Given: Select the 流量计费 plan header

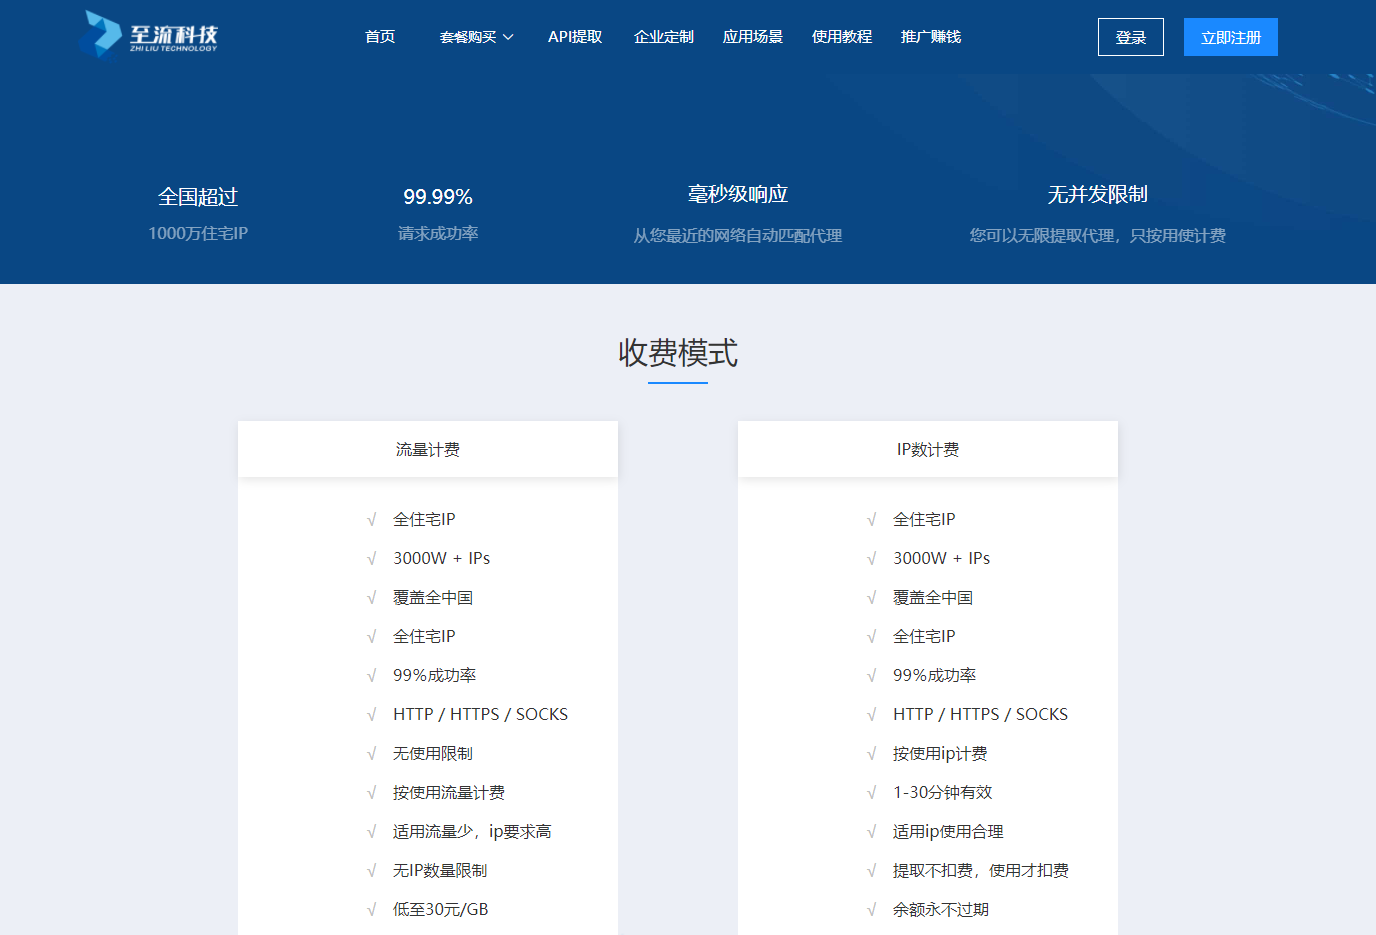Looking at the screenshot, I should 427,450.
